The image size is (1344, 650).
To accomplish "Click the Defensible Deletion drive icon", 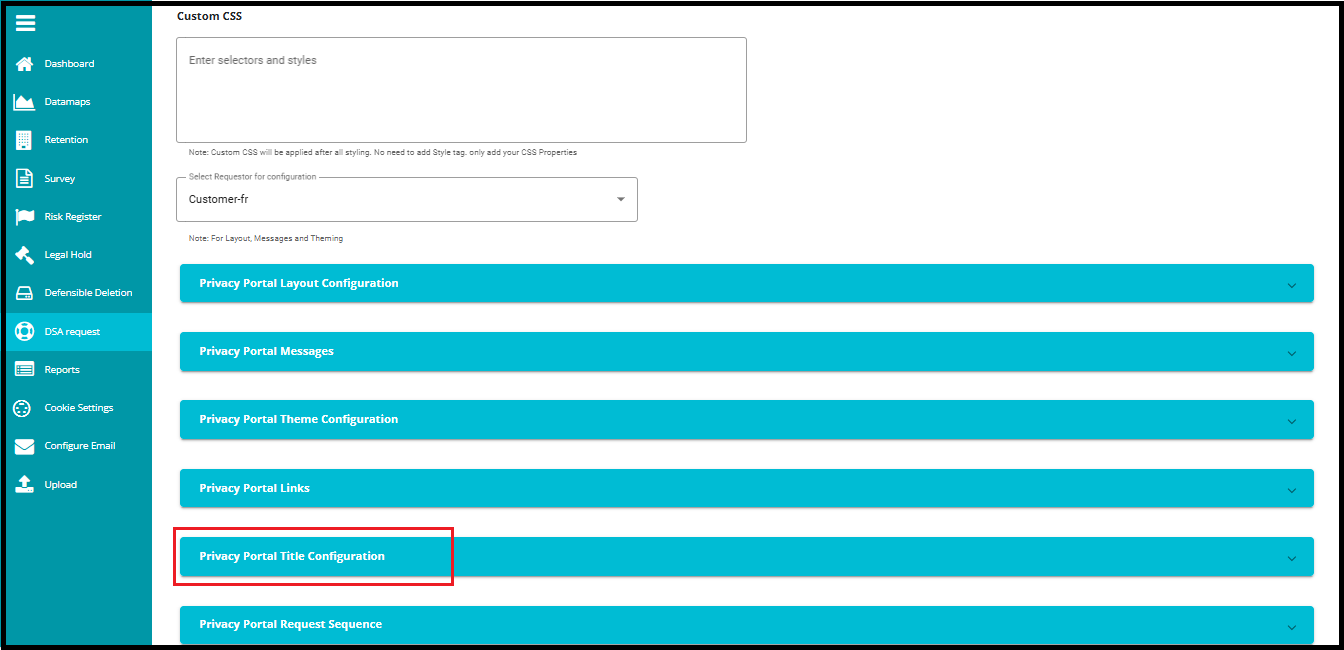I will (25, 293).
